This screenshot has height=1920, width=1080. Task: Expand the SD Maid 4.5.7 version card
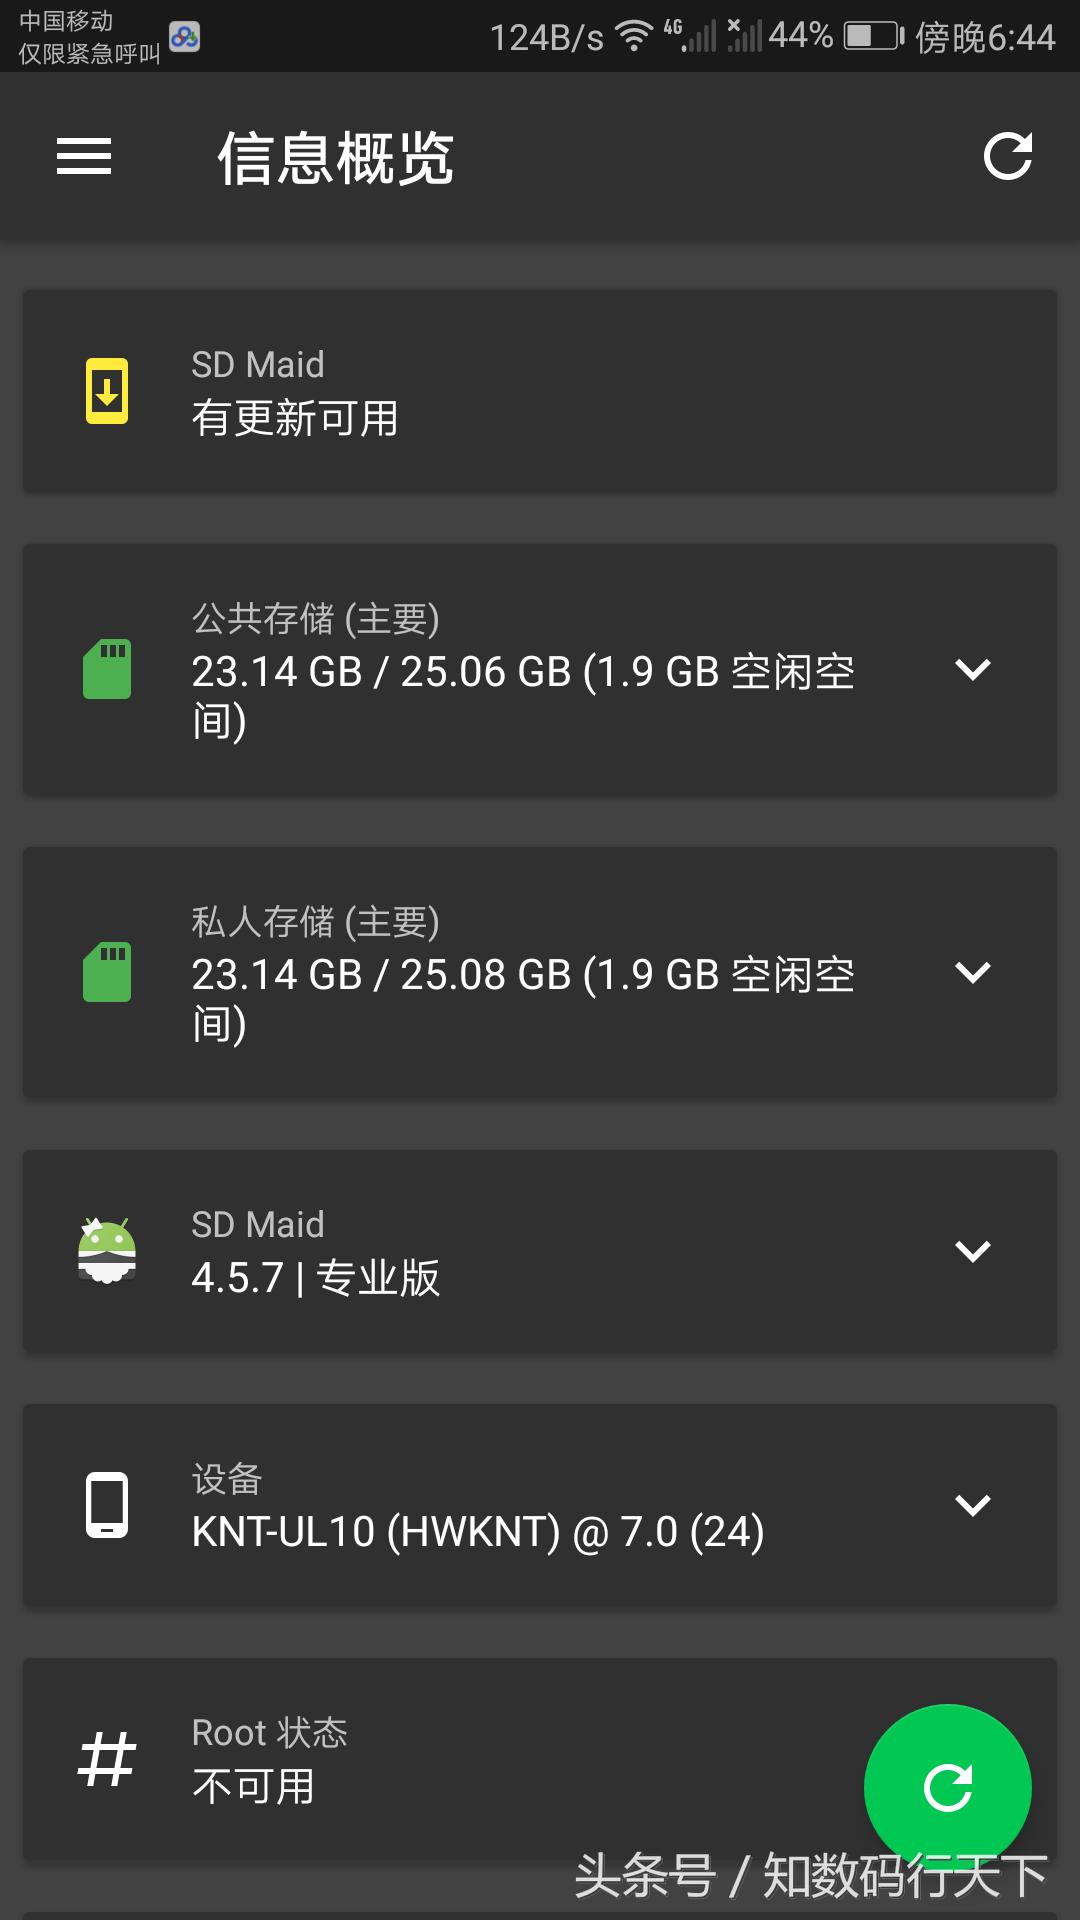coord(972,1250)
